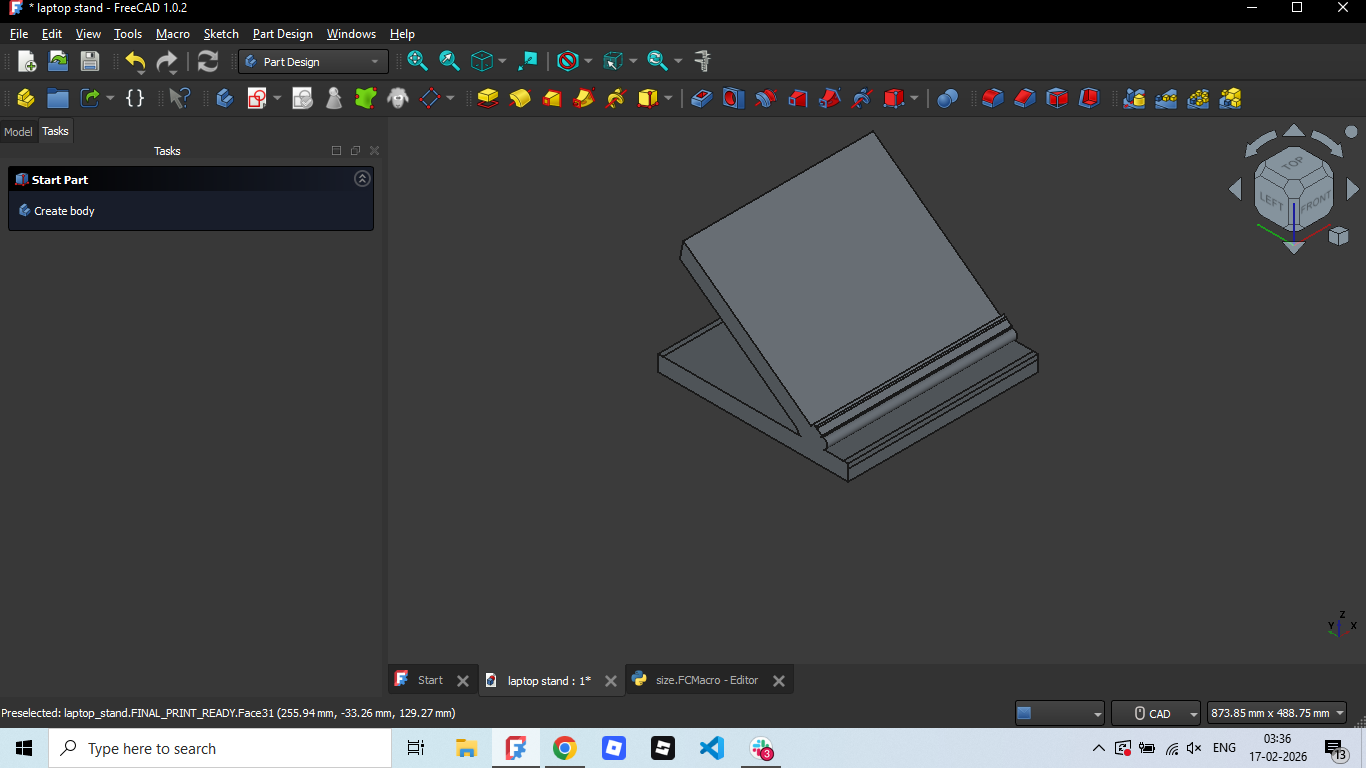
Task: Undo the last action
Action: tap(136, 61)
